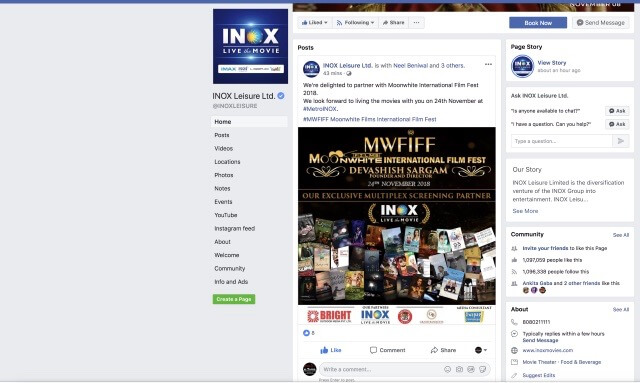Open the Page Story avatar ring
This screenshot has width=640, height=383.
522,66
